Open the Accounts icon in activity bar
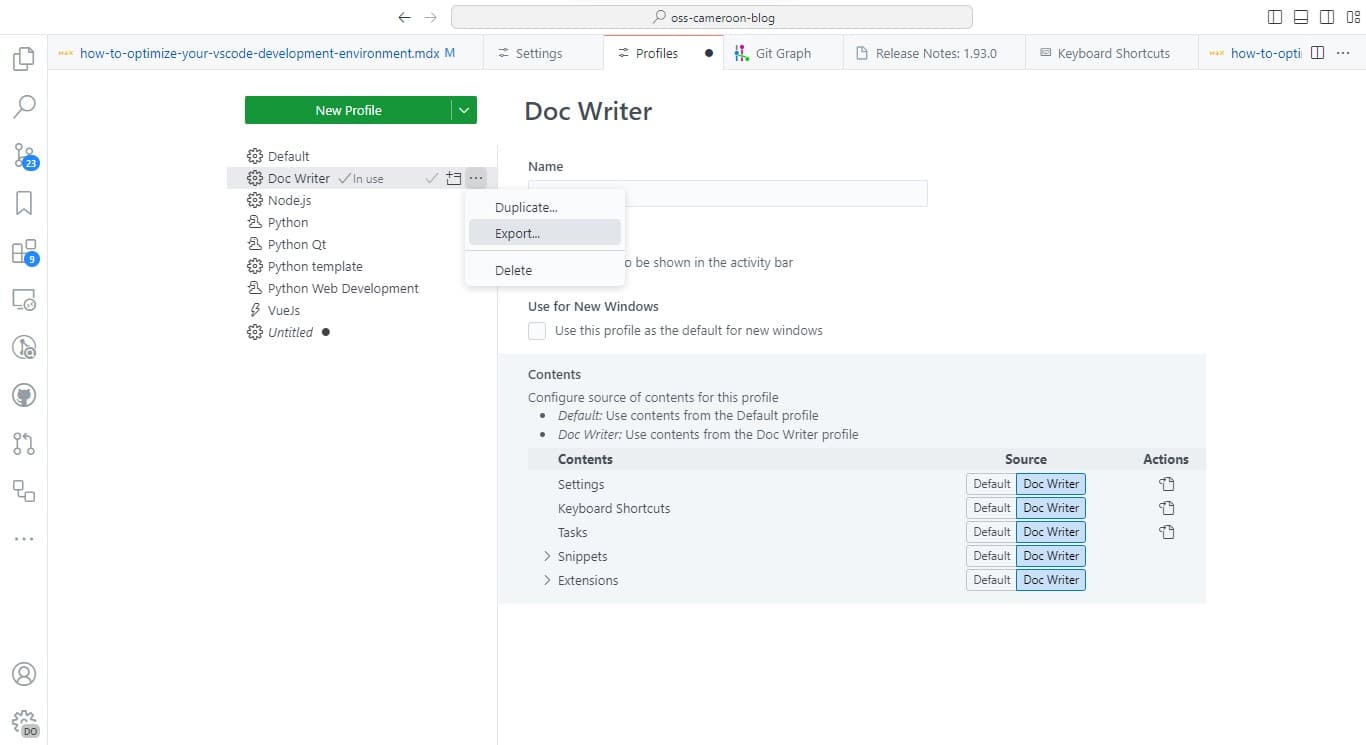 pos(24,674)
